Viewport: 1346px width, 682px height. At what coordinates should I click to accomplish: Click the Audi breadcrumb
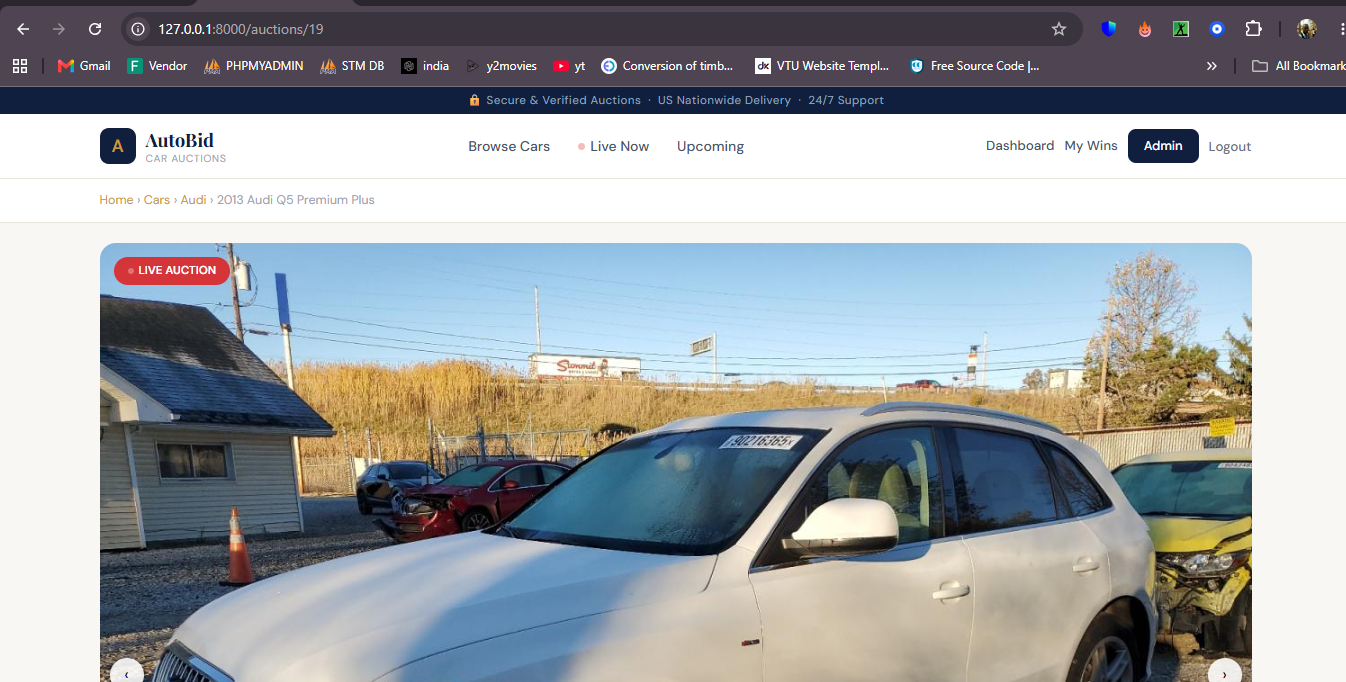pyautogui.click(x=193, y=200)
